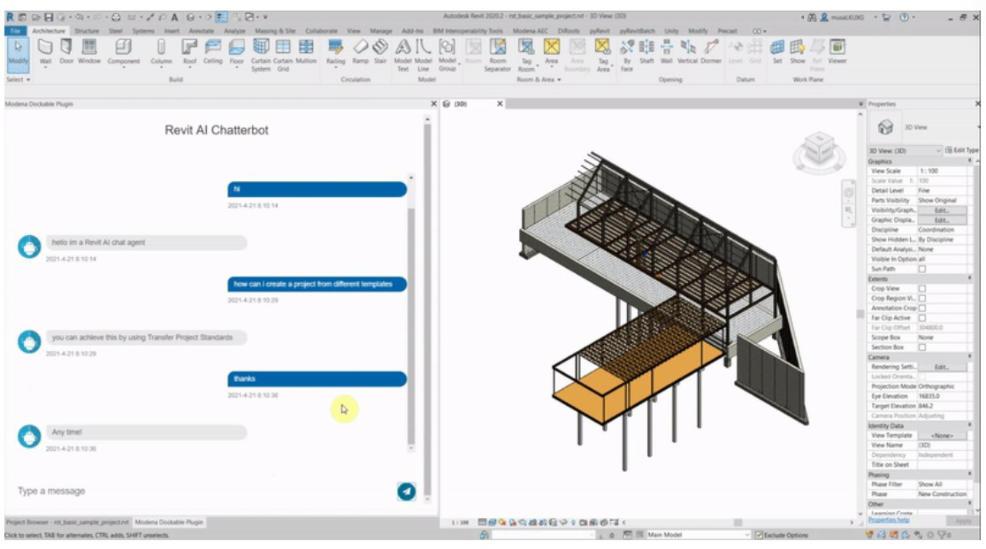Screen dimensions: 986x549
Task: Select the Model Text tool
Action: (403, 55)
